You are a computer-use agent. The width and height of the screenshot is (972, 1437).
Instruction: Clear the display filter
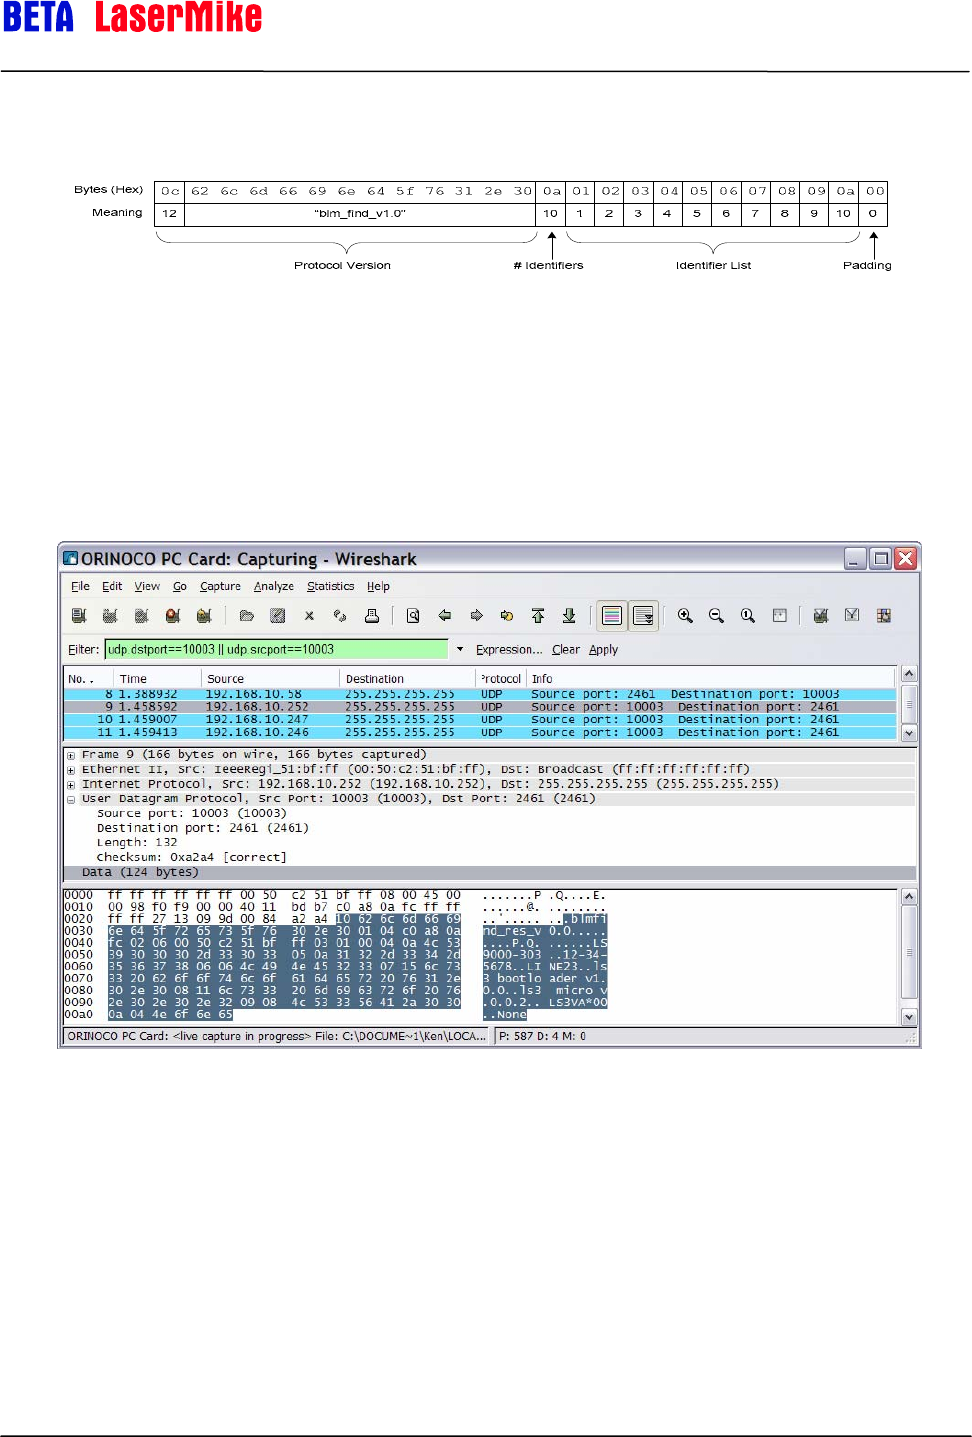point(566,650)
